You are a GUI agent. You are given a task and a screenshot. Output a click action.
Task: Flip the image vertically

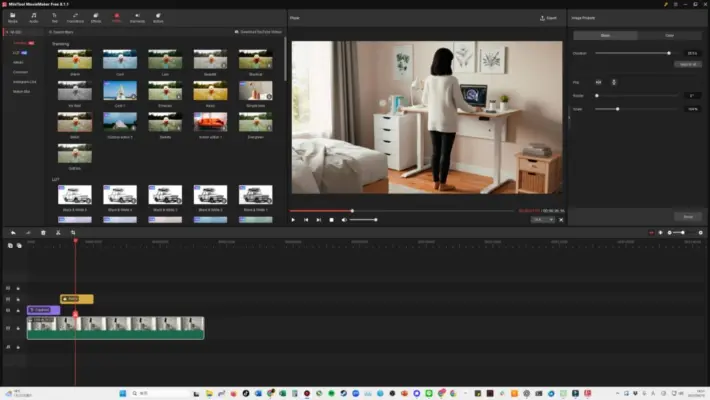(x=614, y=82)
